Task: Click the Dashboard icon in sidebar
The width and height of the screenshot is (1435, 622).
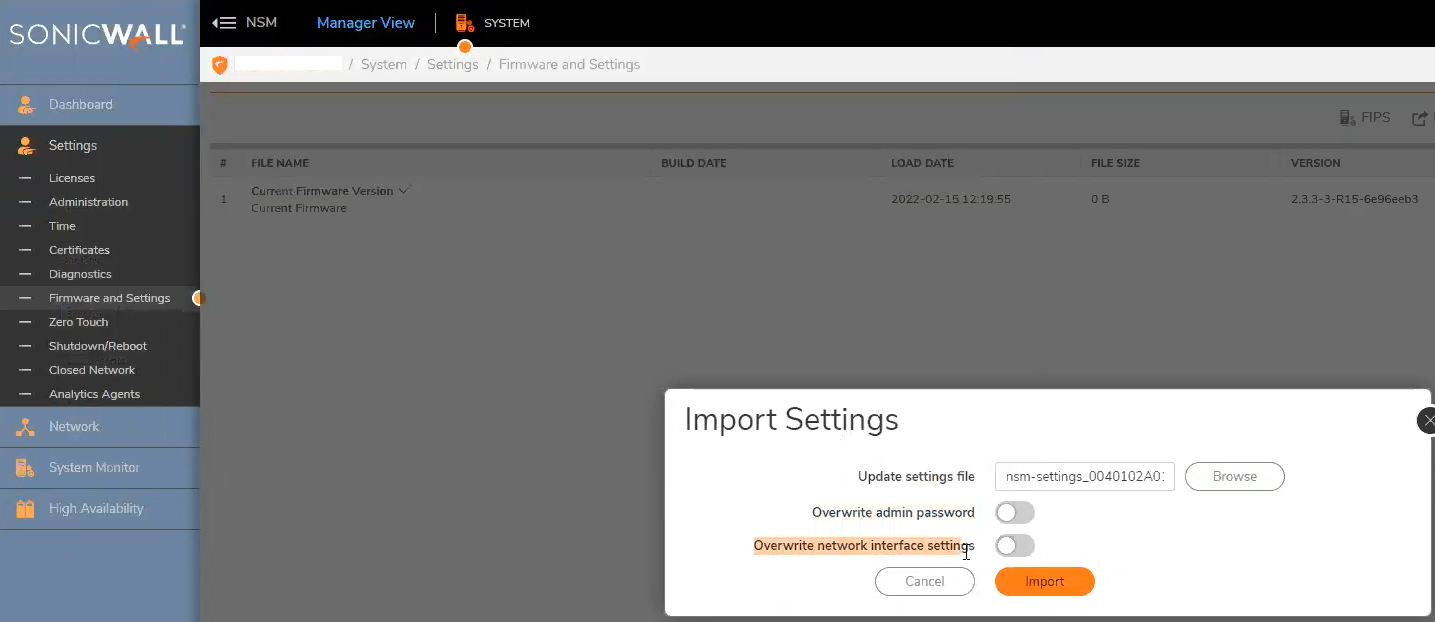Action: 26,105
